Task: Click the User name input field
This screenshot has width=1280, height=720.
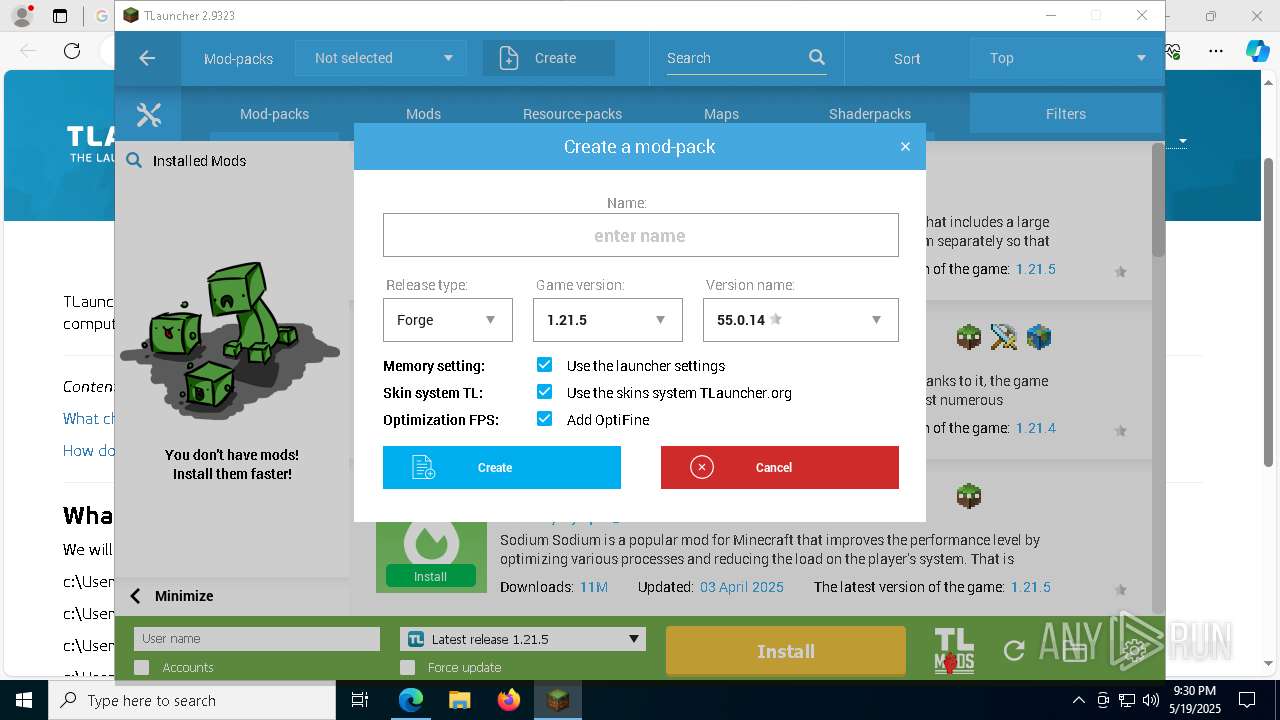Action: click(257, 639)
